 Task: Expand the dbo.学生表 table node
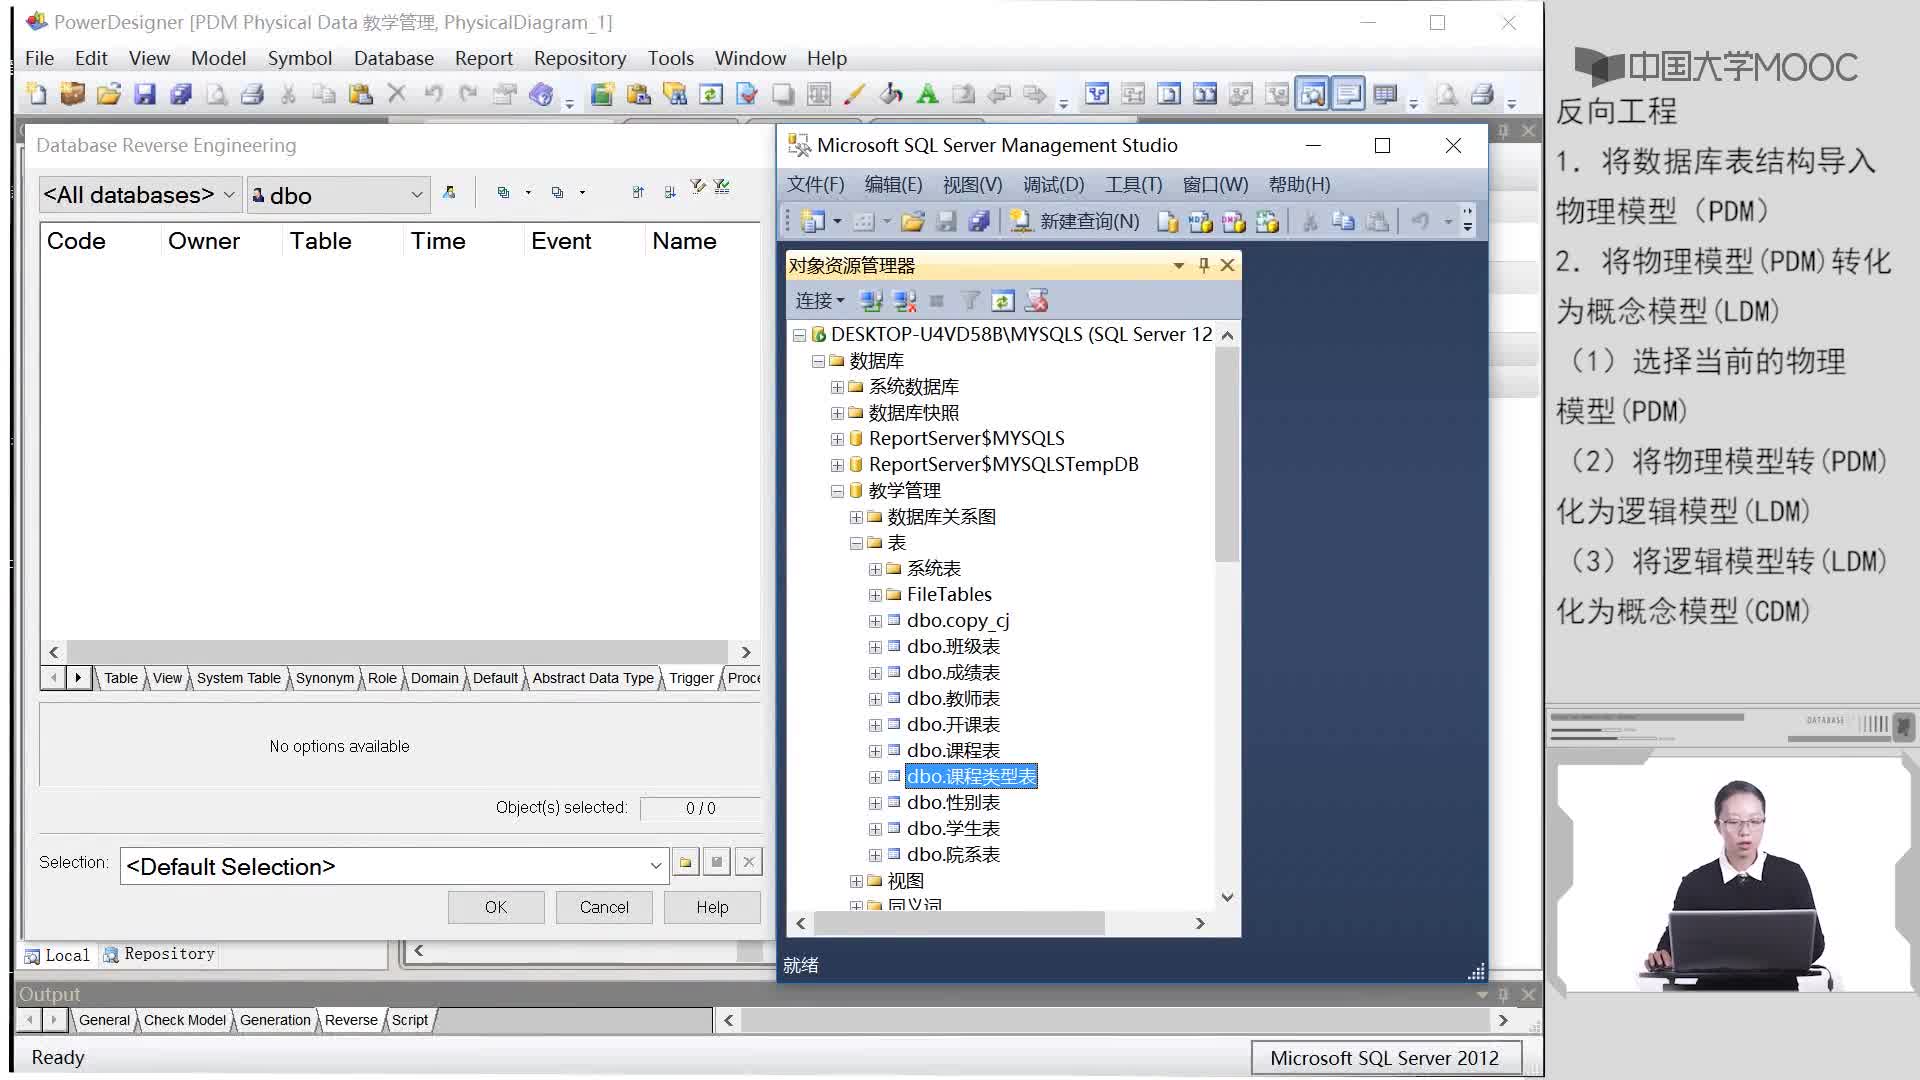coord(875,829)
